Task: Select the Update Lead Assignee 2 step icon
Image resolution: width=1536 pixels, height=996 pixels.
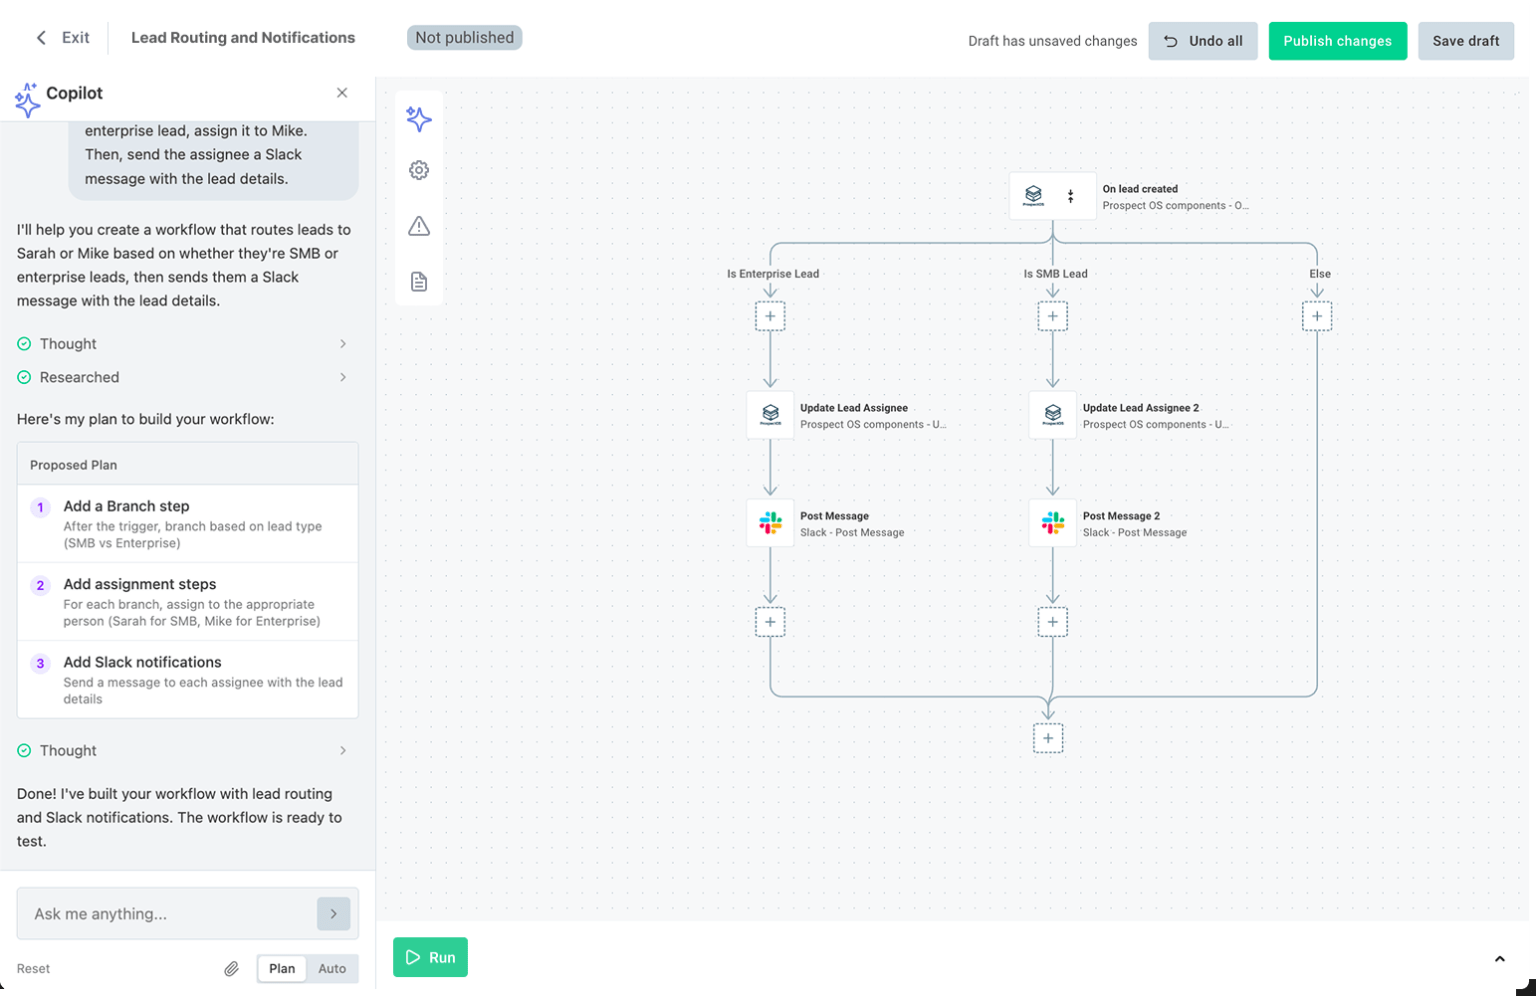Action: click(x=1053, y=415)
